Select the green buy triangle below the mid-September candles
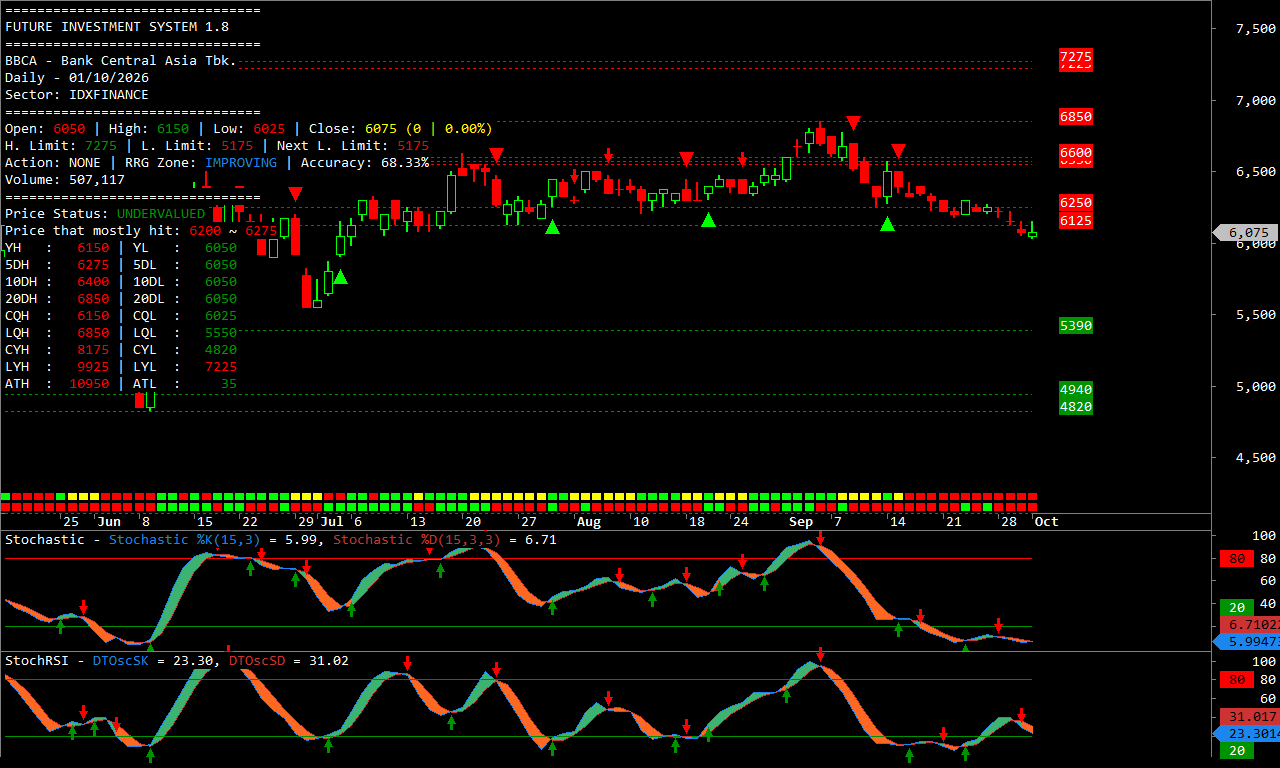The height and width of the screenshot is (768, 1280). pyautogui.click(x=887, y=223)
